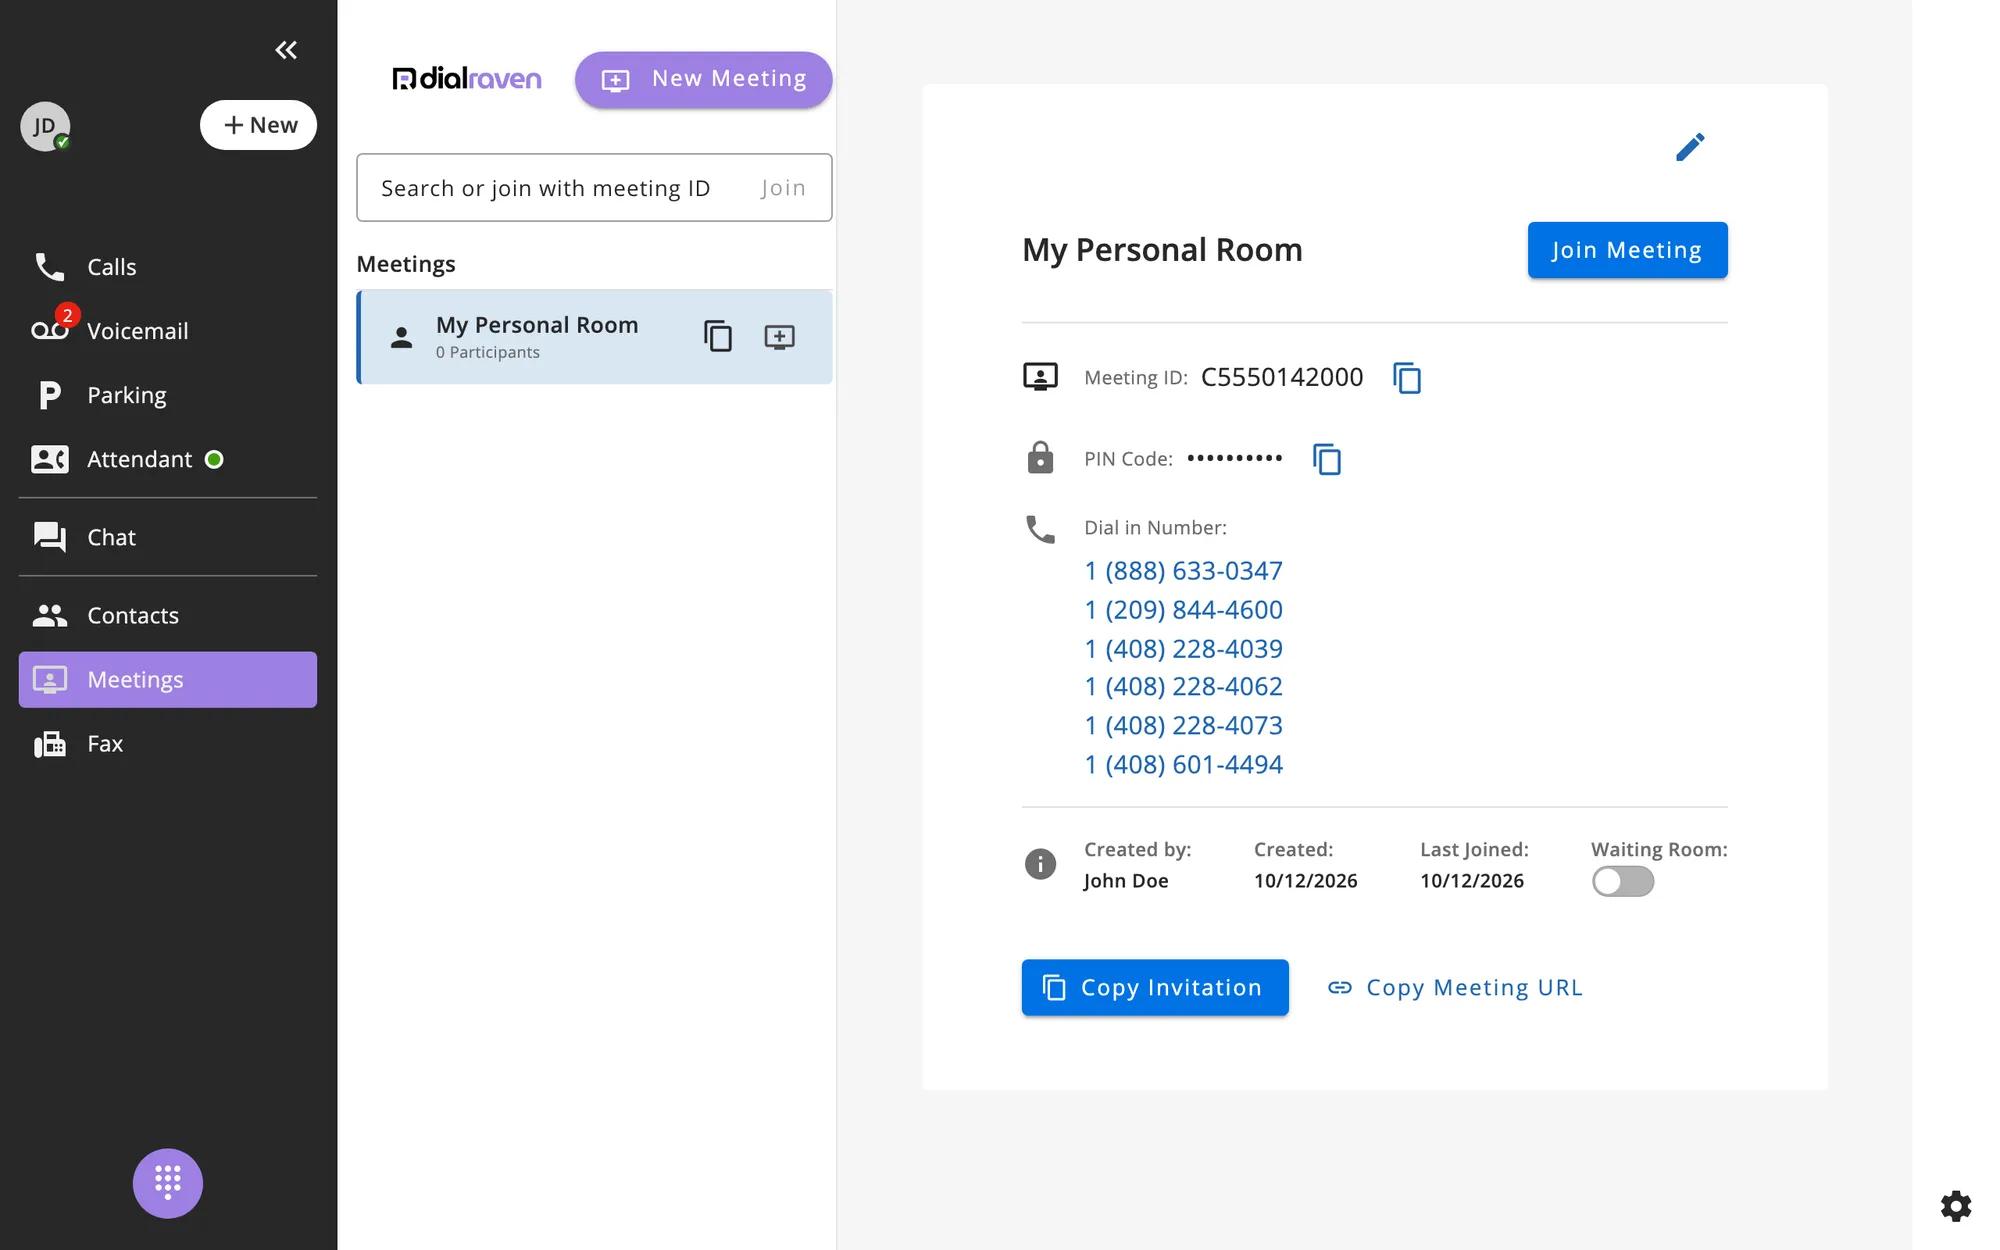
Task: Dial 1 (888) 633-0347
Action: point(1183,571)
